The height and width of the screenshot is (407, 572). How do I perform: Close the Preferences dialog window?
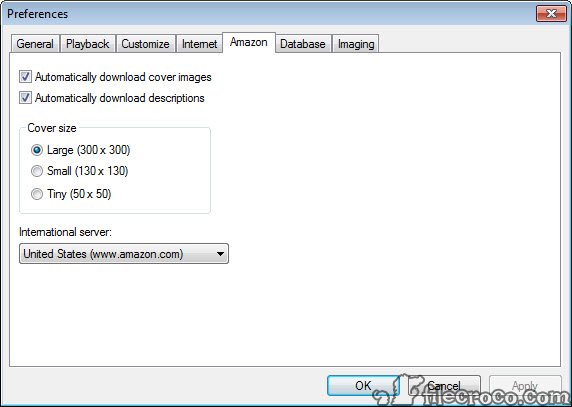(551, 13)
